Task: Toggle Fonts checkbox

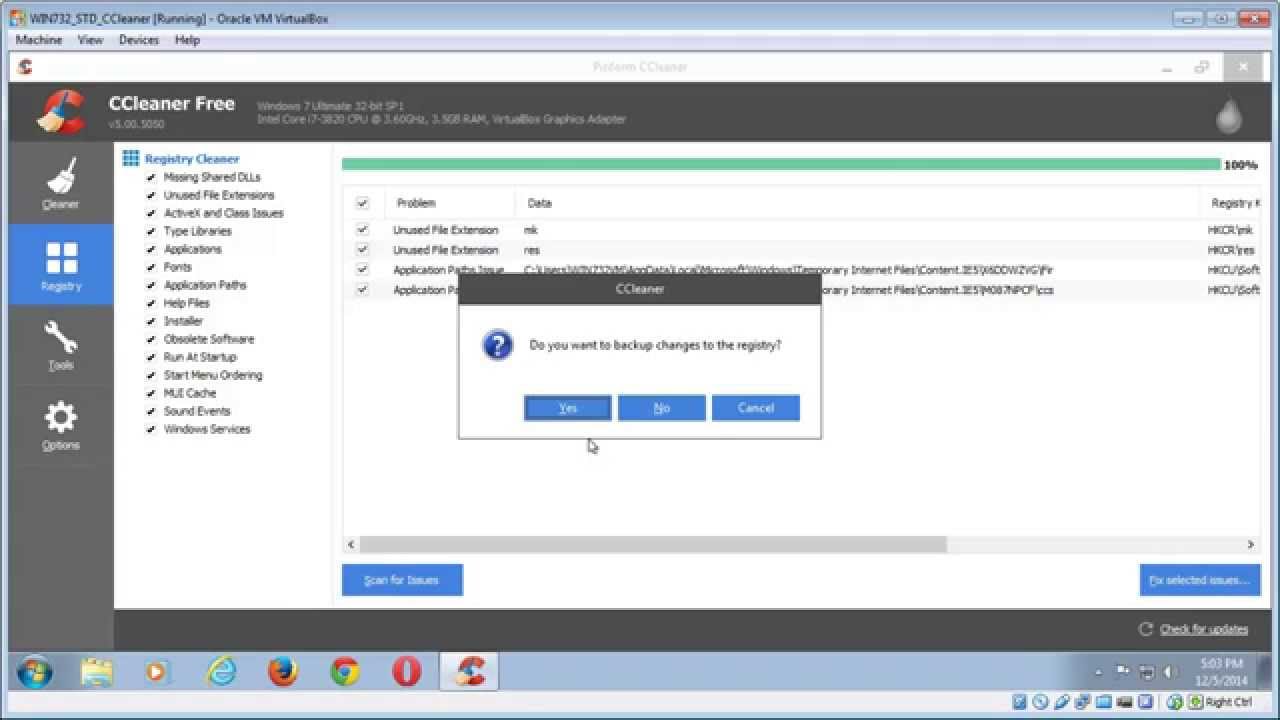Action: click(x=151, y=267)
